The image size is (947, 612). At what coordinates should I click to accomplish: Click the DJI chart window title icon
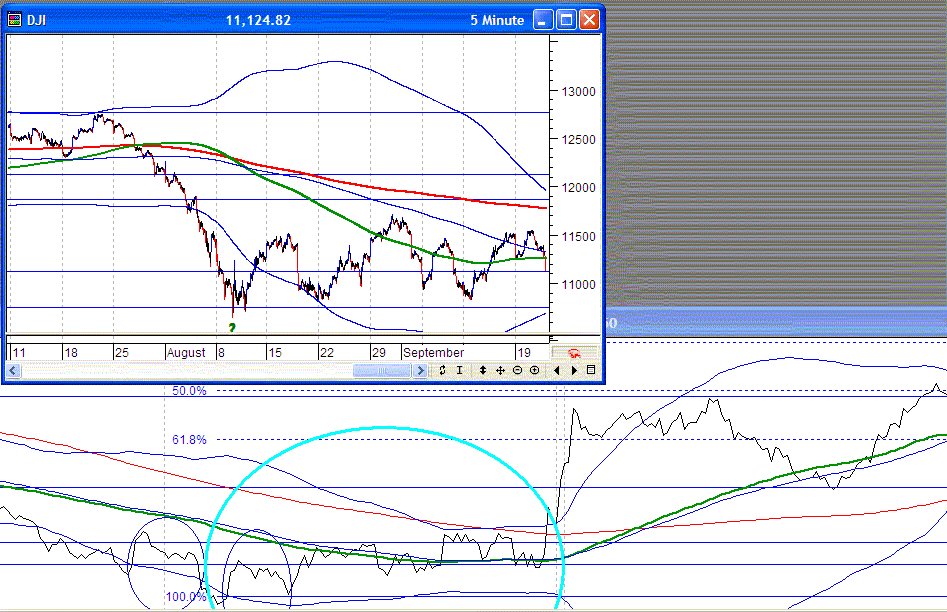pyautogui.click(x=15, y=20)
